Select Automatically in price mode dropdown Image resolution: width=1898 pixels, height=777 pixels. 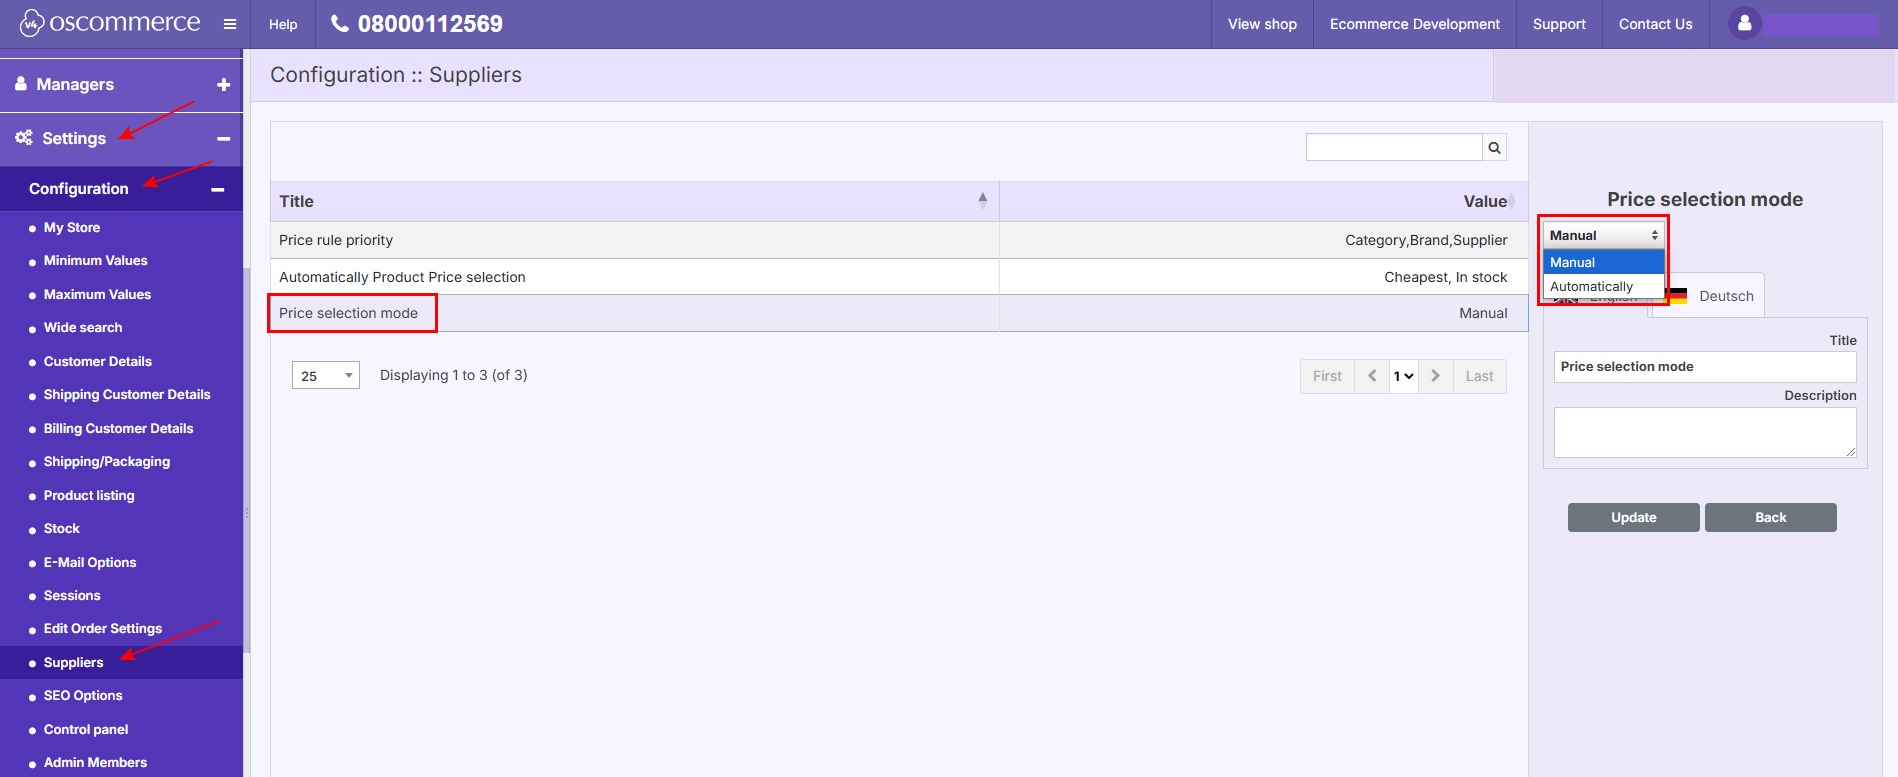tap(1591, 287)
